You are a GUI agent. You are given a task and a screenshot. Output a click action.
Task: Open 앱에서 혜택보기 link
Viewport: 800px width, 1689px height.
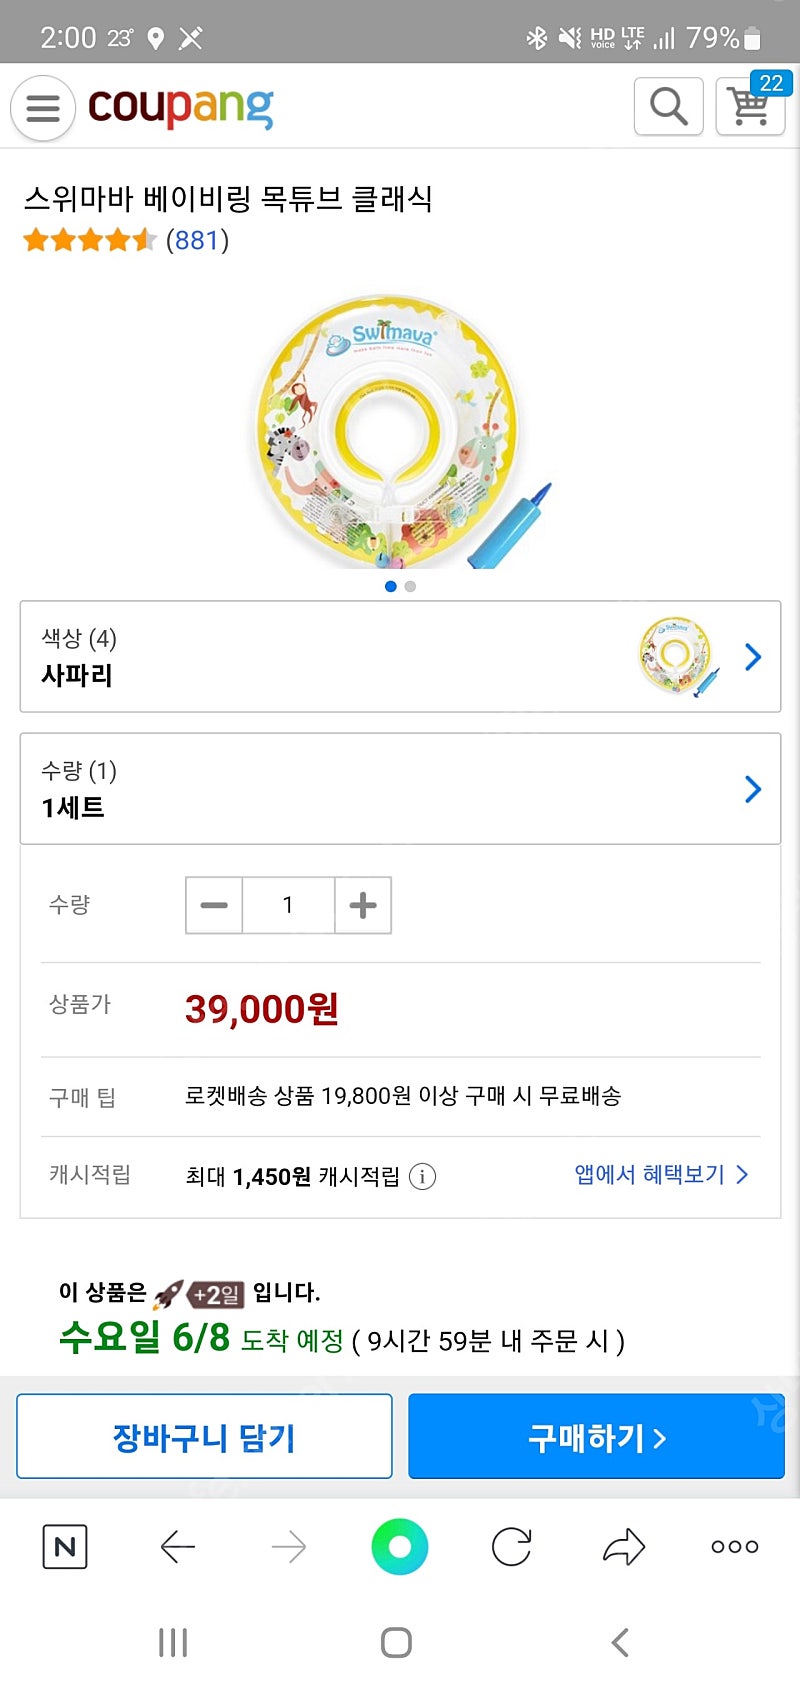660,1175
